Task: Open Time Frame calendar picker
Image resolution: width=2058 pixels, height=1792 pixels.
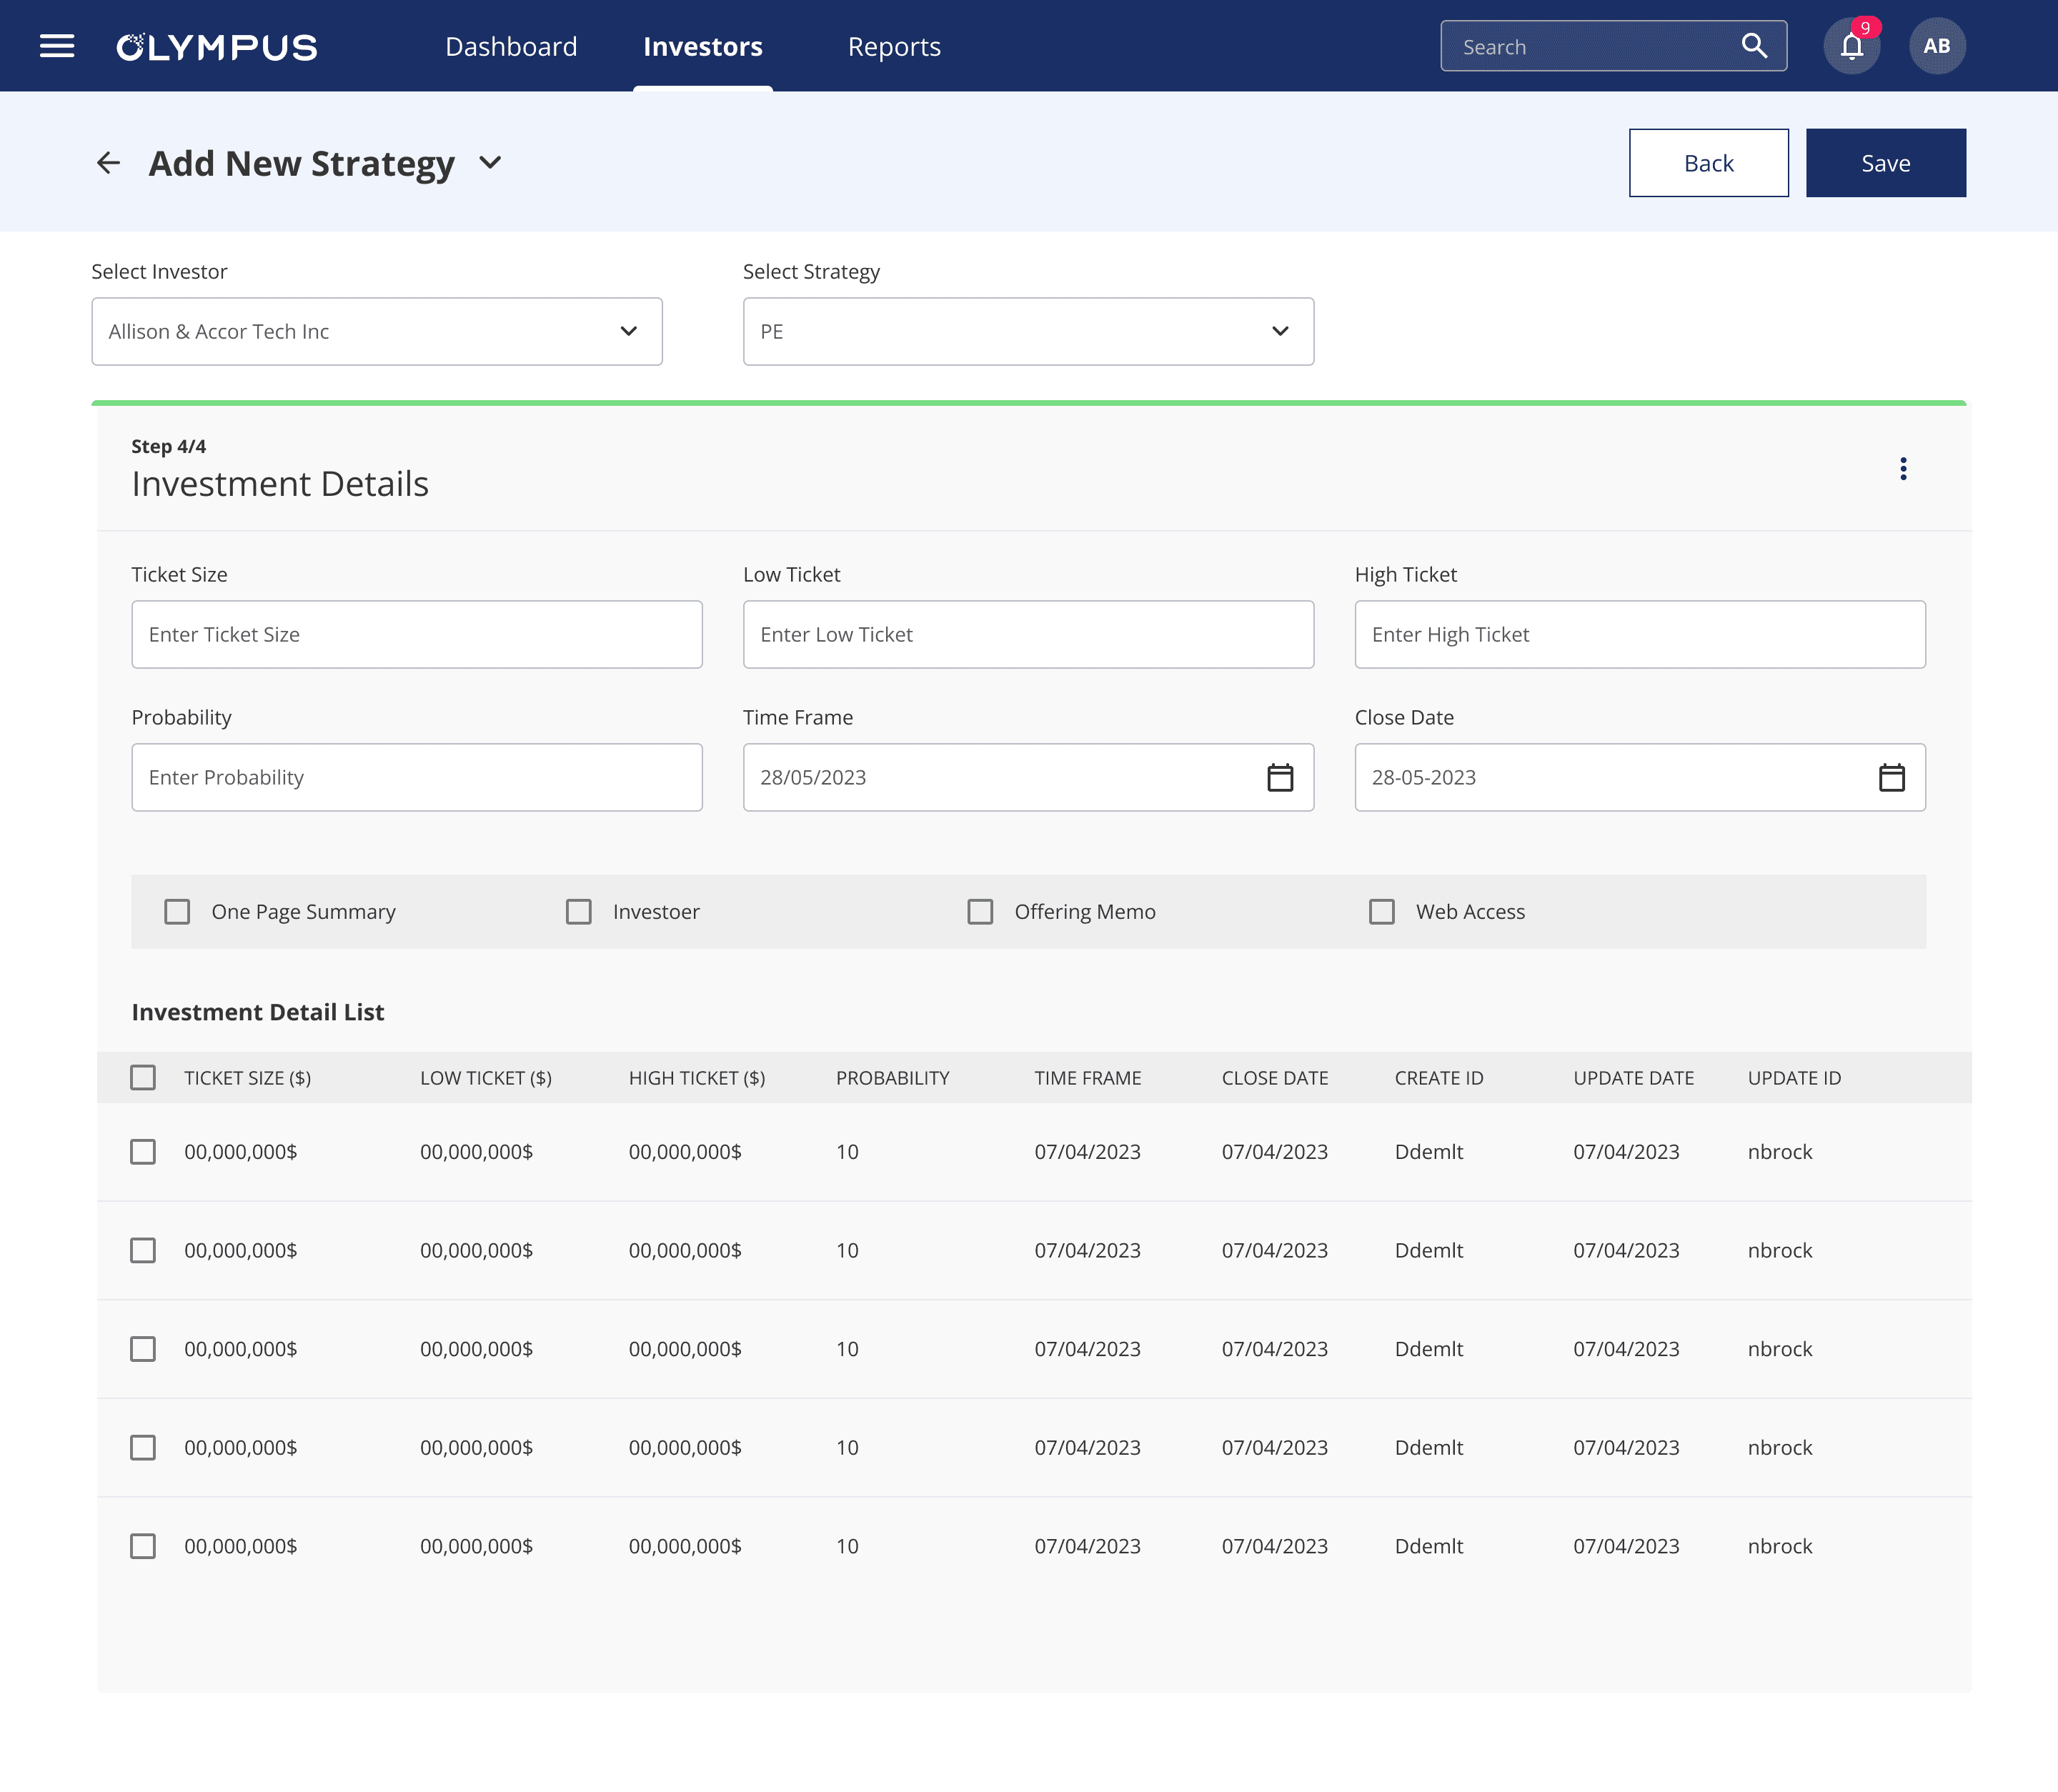Action: point(1280,777)
